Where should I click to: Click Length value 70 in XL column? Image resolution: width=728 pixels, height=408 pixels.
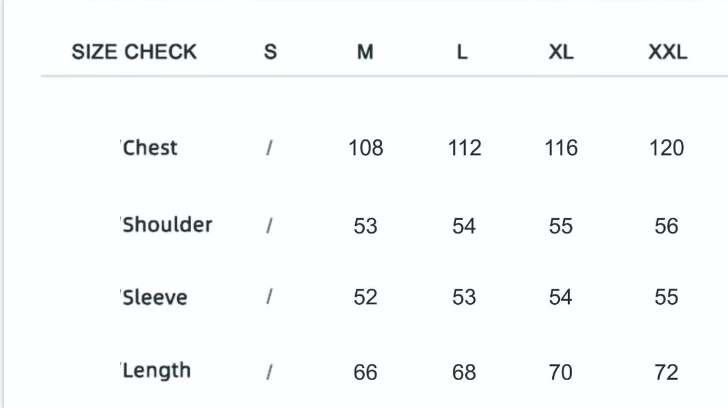561,372
